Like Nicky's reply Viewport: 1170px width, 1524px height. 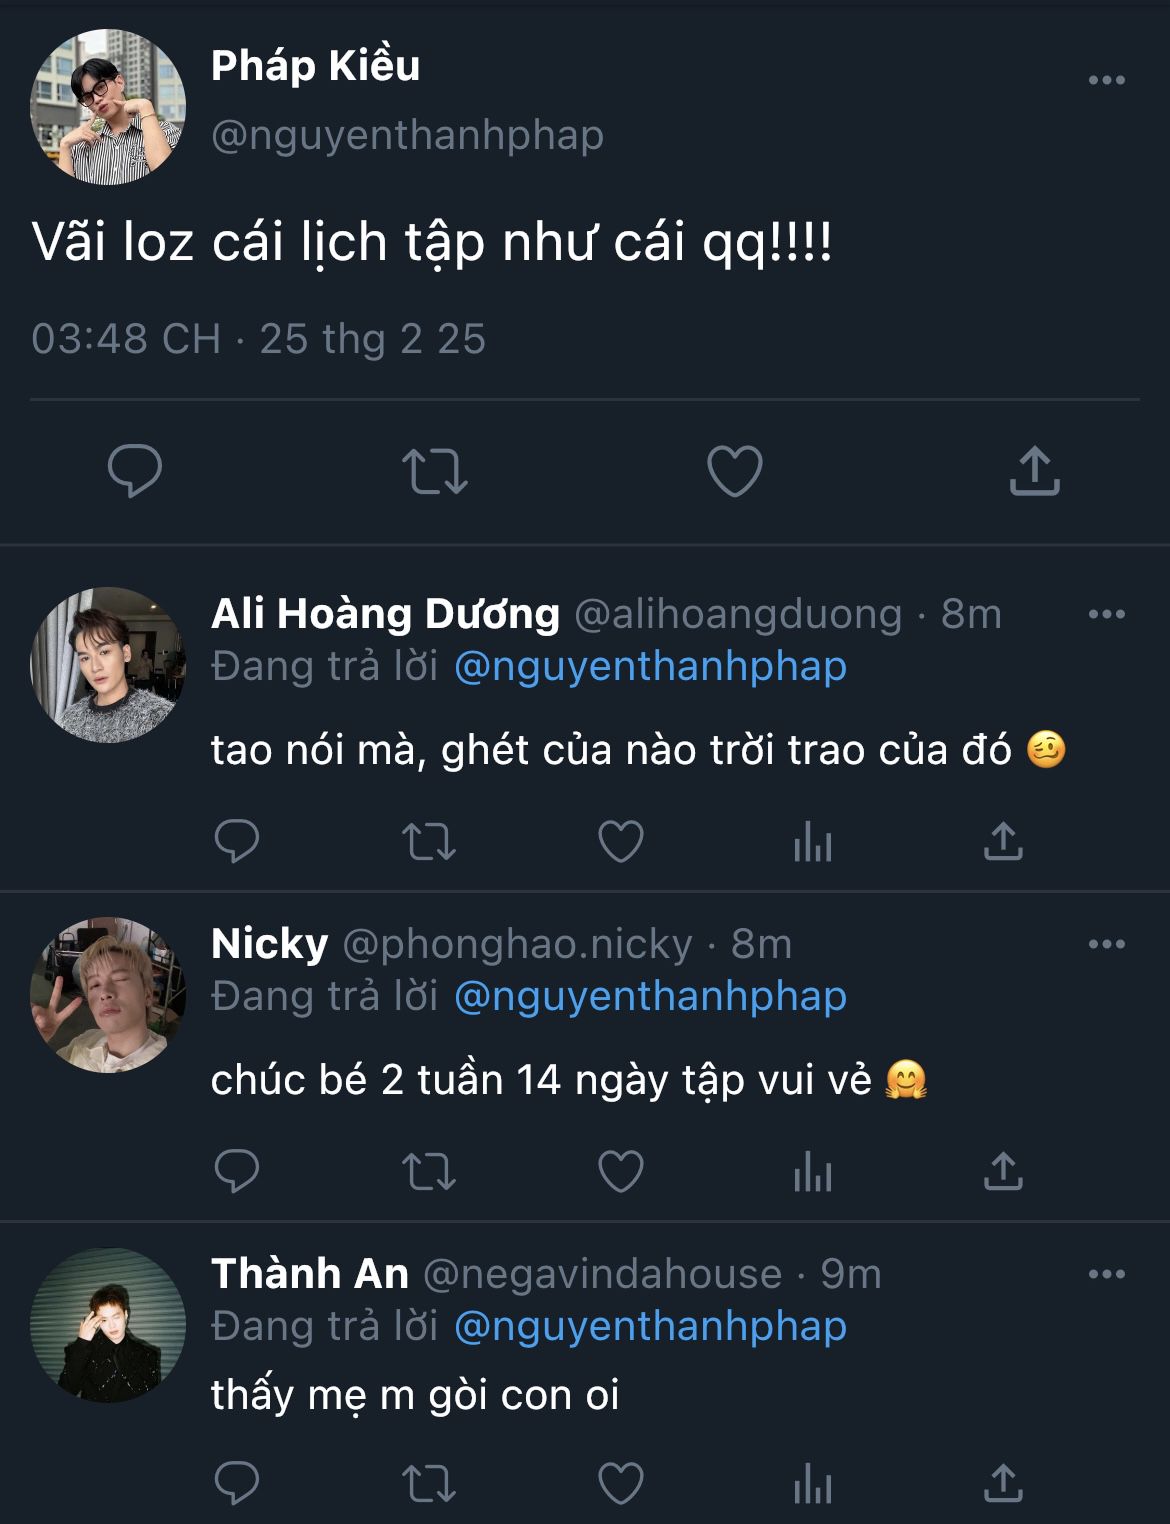click(620, 1171)
